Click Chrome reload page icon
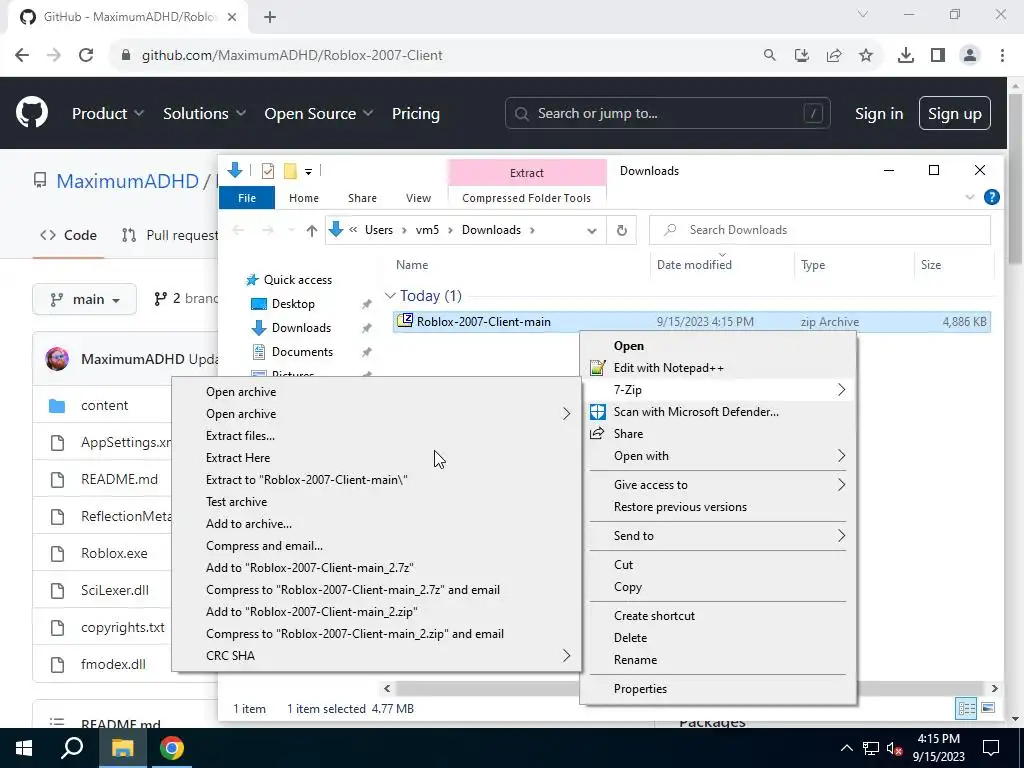1024x768 pixels. coord(86,56)
